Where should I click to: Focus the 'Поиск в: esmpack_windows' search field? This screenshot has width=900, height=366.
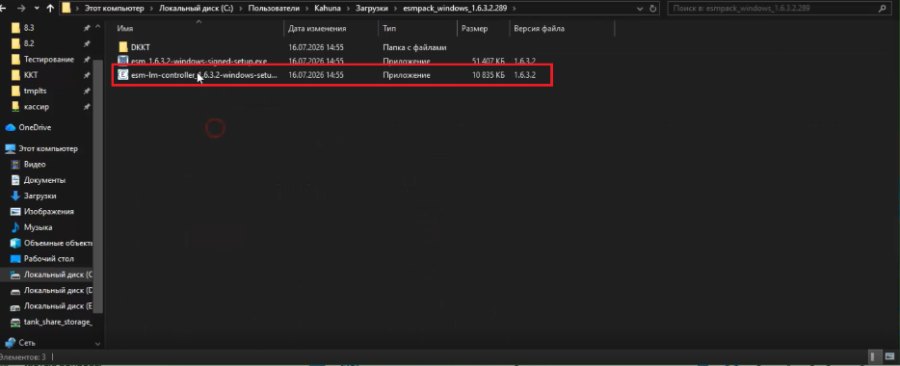(778, 9)
